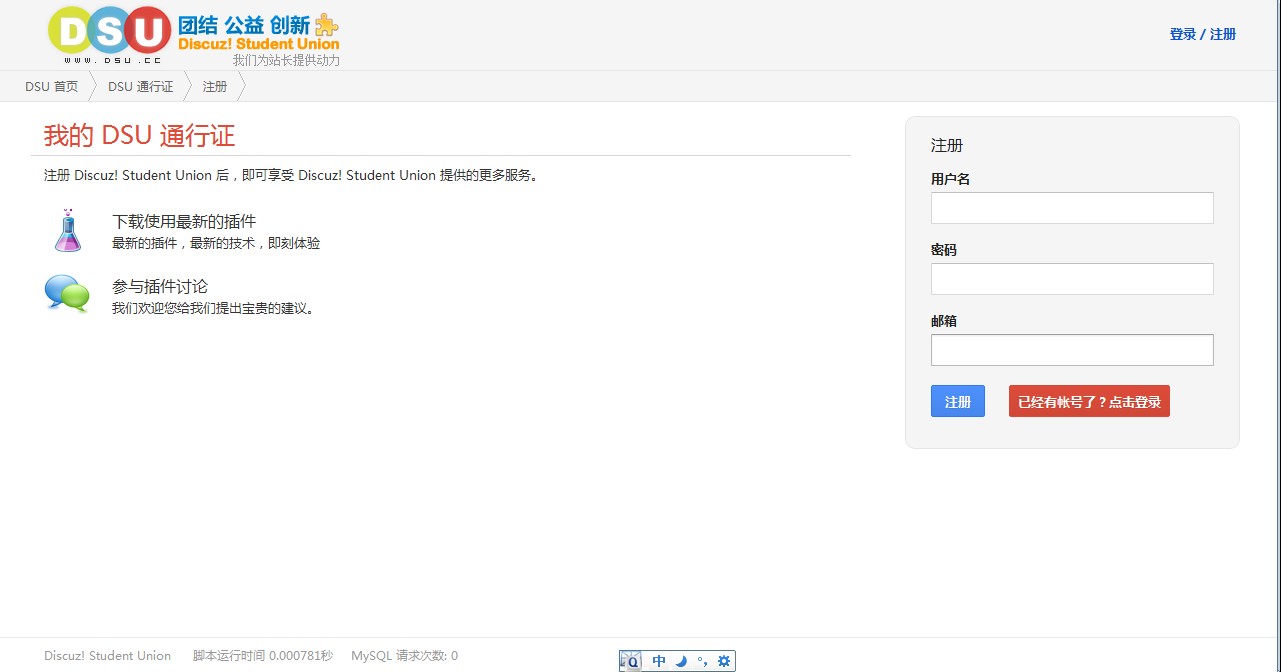This screenshot has width=1281, height=672.
Task: Click the Discuz! Student Union footer link
Action: pos(107,655)
